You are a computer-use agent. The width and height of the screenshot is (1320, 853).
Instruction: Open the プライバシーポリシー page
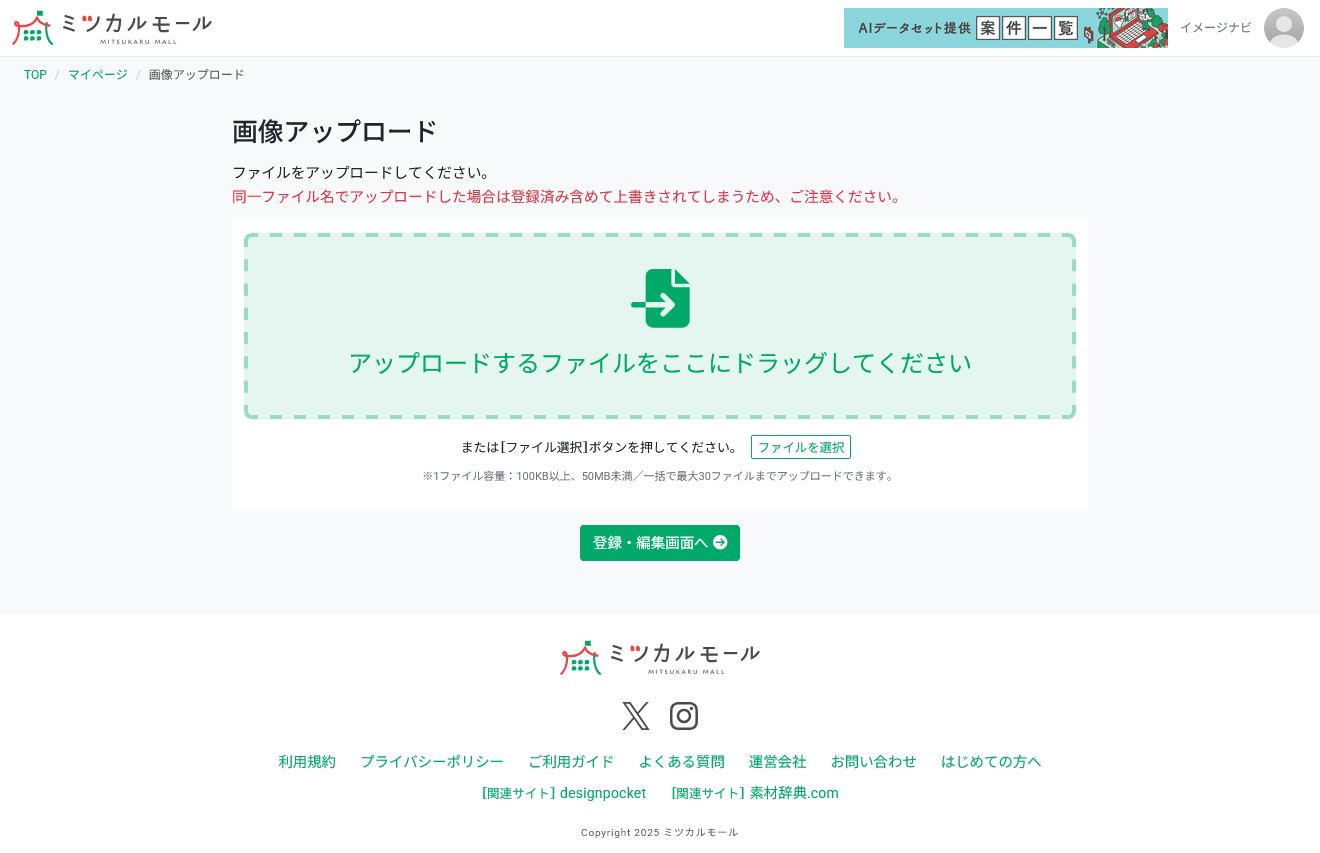click(432, 761)
